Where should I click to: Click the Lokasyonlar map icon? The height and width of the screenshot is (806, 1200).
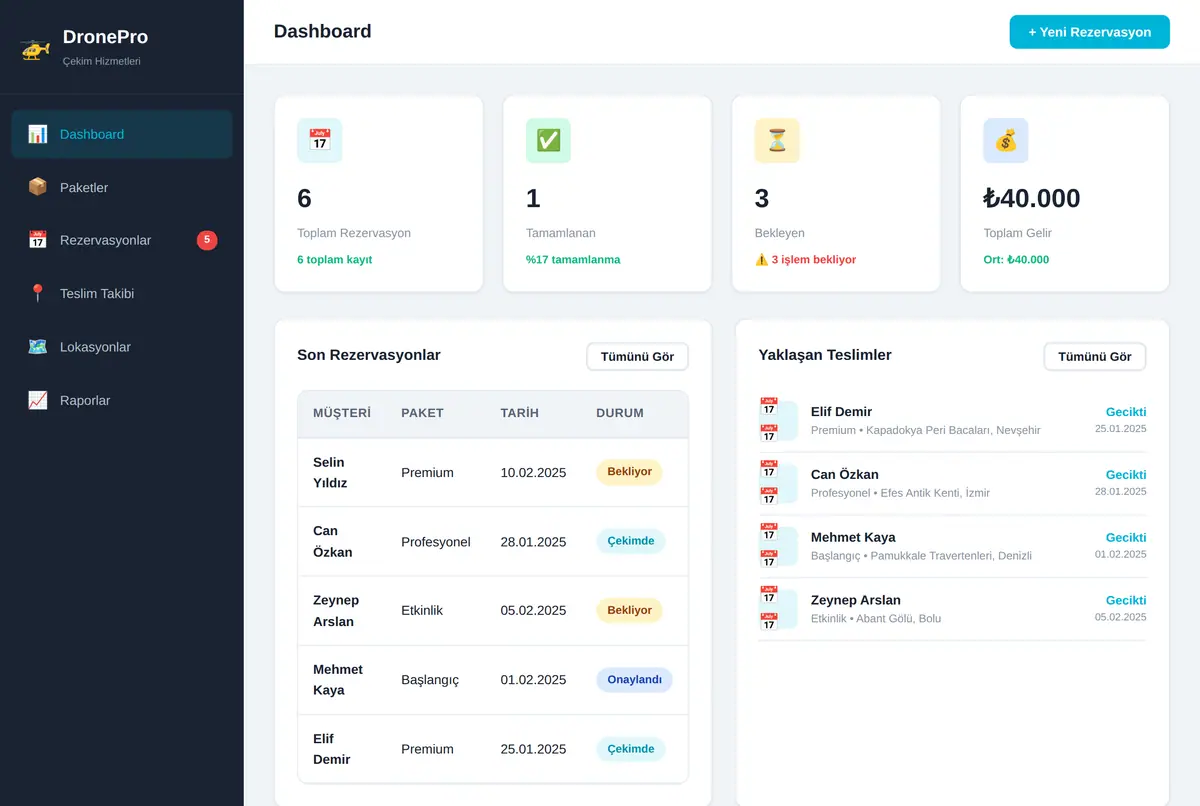[38, 347]
